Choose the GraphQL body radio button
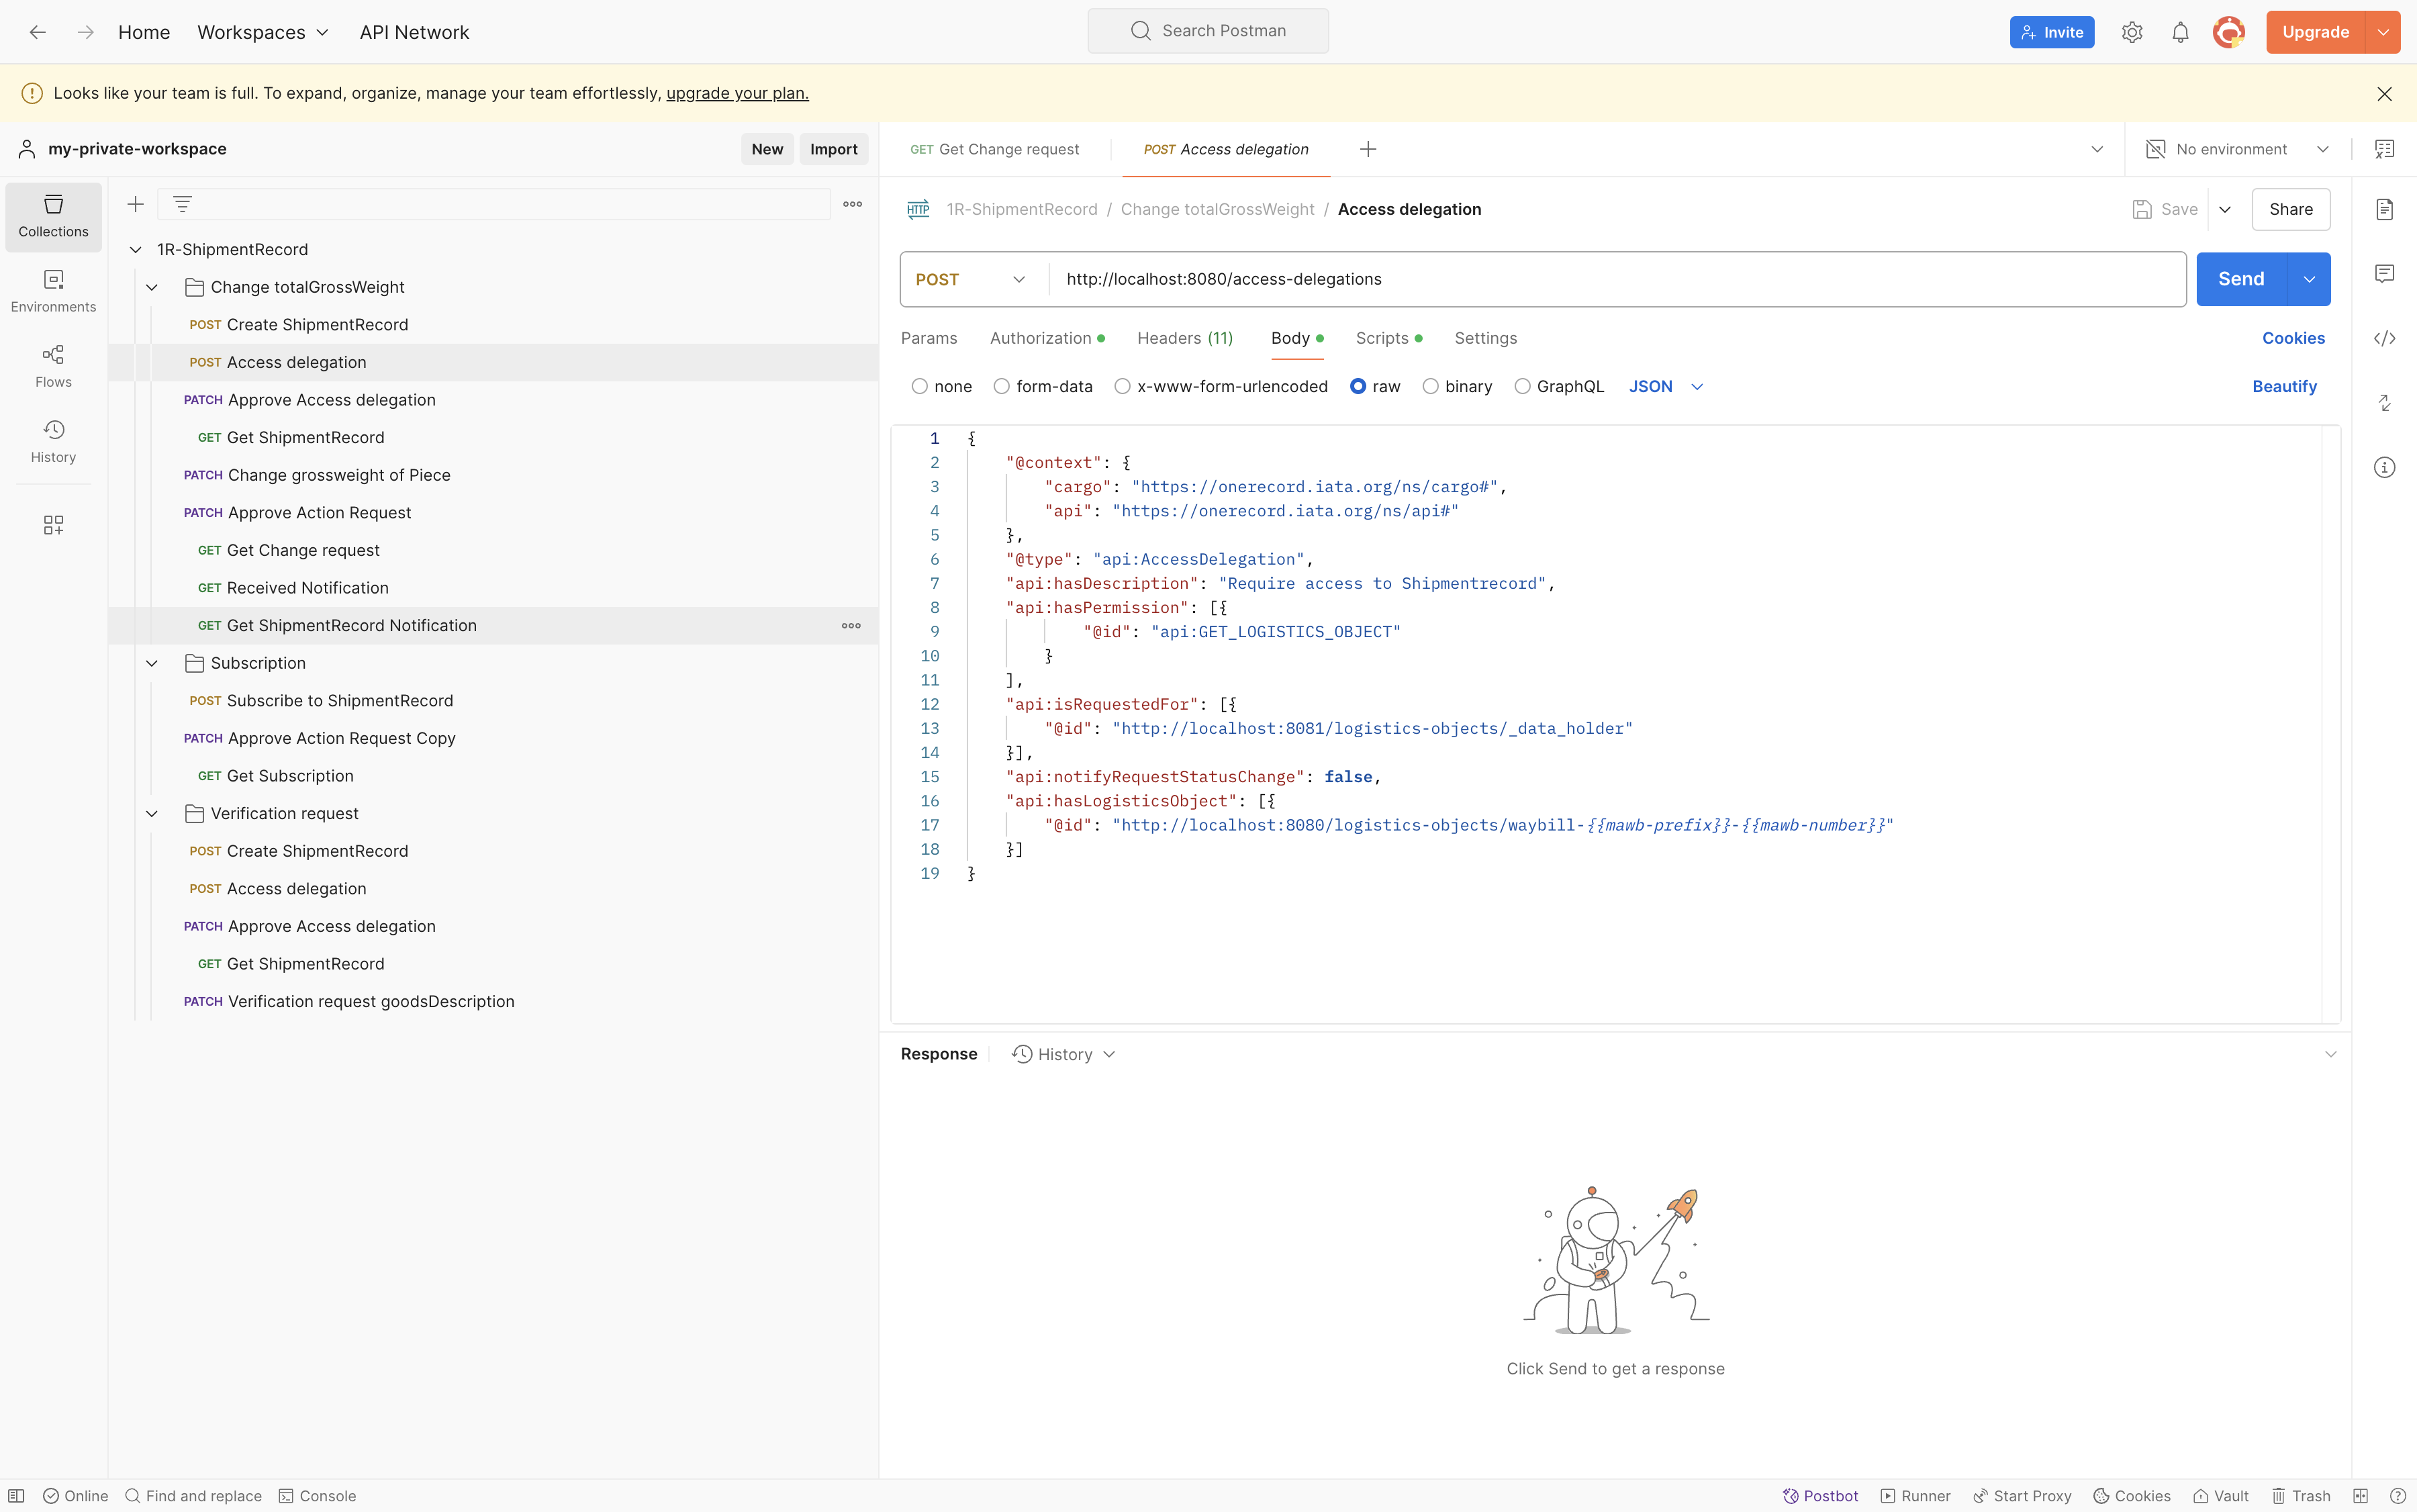2417x1512 pixels. (1522, 386)
